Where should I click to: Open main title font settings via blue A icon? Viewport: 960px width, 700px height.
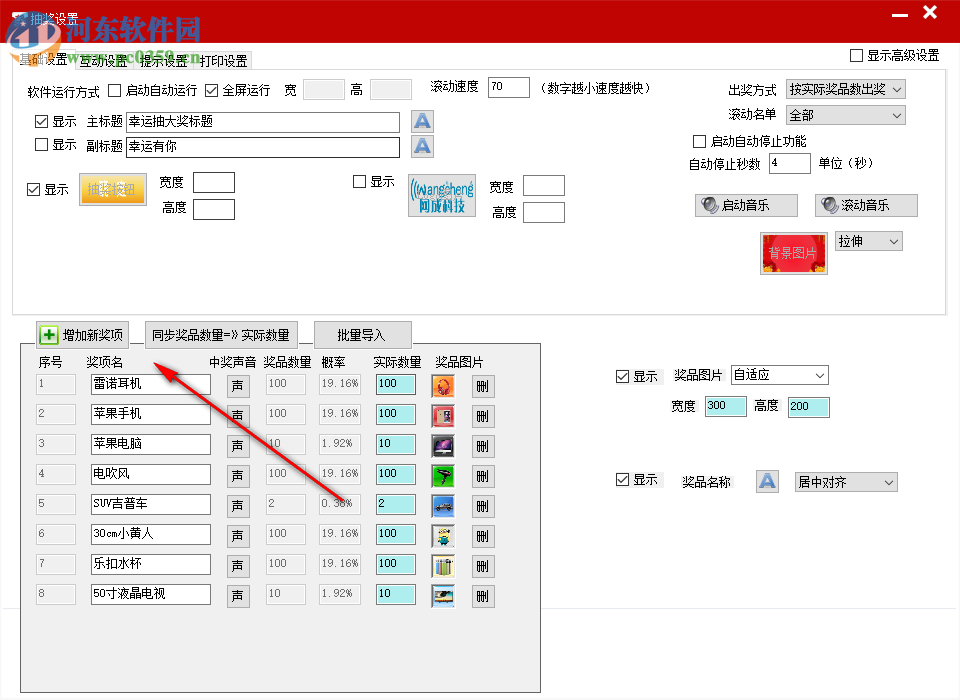pos(421,120)
